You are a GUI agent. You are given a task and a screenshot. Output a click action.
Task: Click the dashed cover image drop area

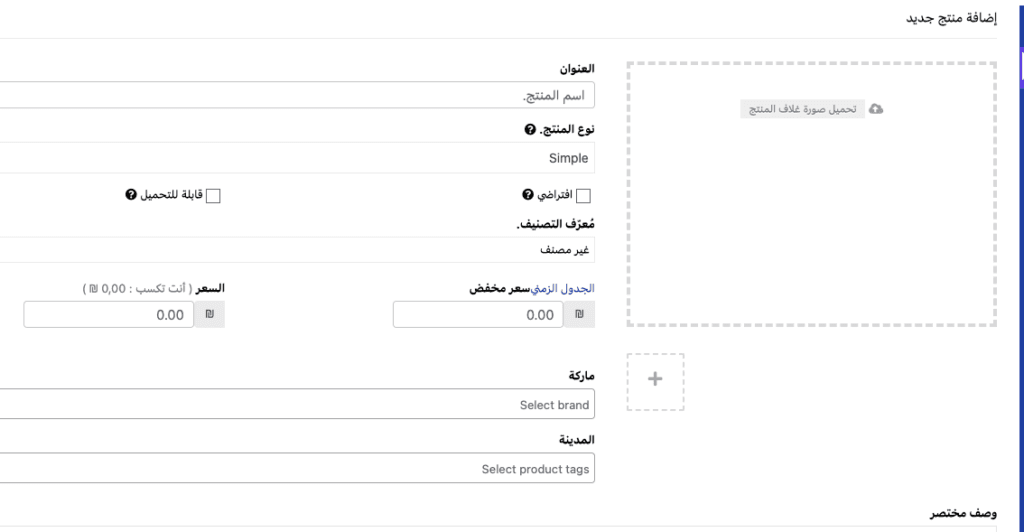tap(812, 195)
